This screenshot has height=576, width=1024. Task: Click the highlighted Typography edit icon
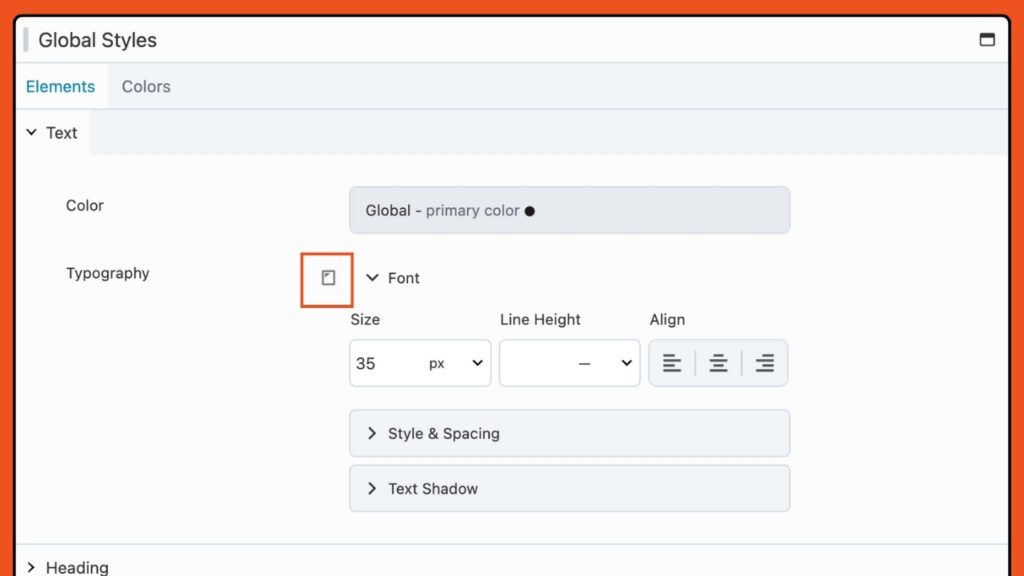(328, 279)
